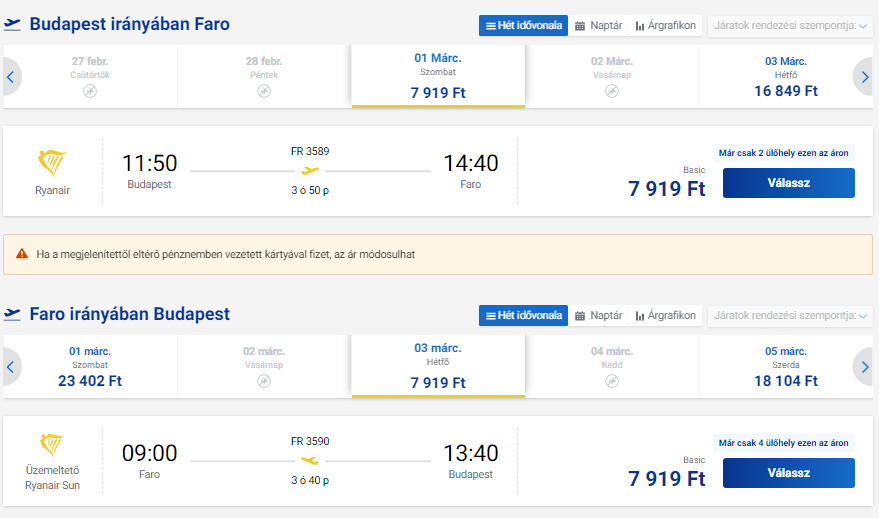Click the plane icon beside Budapest irányában Faro
This screenshot has height=518, width=879.
point(12,24)
